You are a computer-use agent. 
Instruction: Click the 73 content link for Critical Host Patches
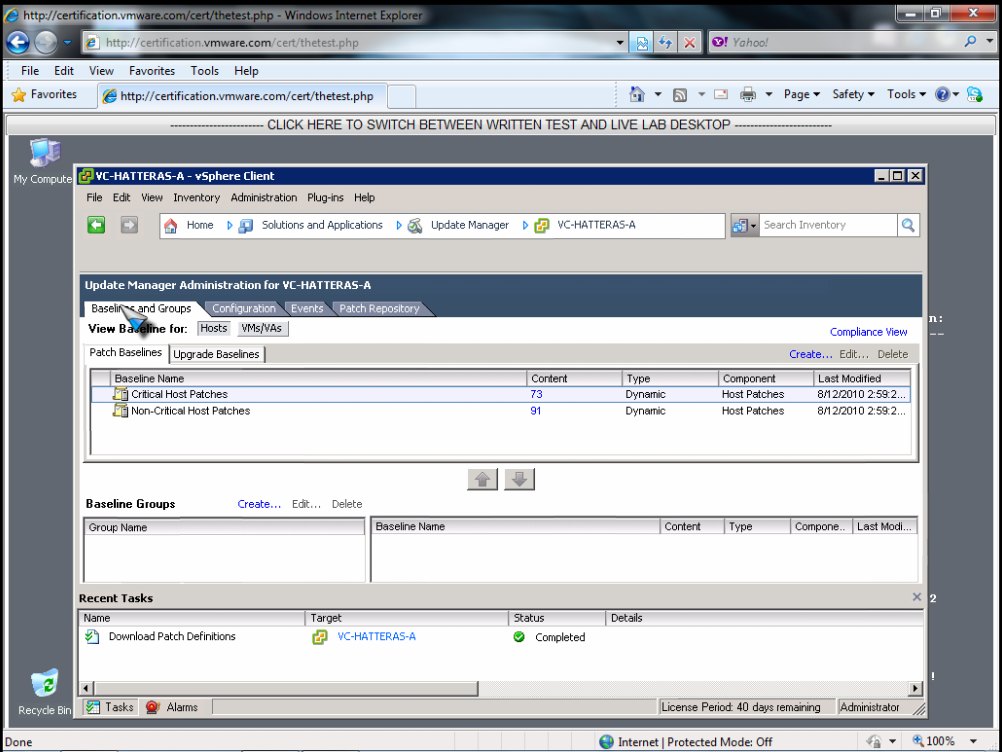click(536, 394)
